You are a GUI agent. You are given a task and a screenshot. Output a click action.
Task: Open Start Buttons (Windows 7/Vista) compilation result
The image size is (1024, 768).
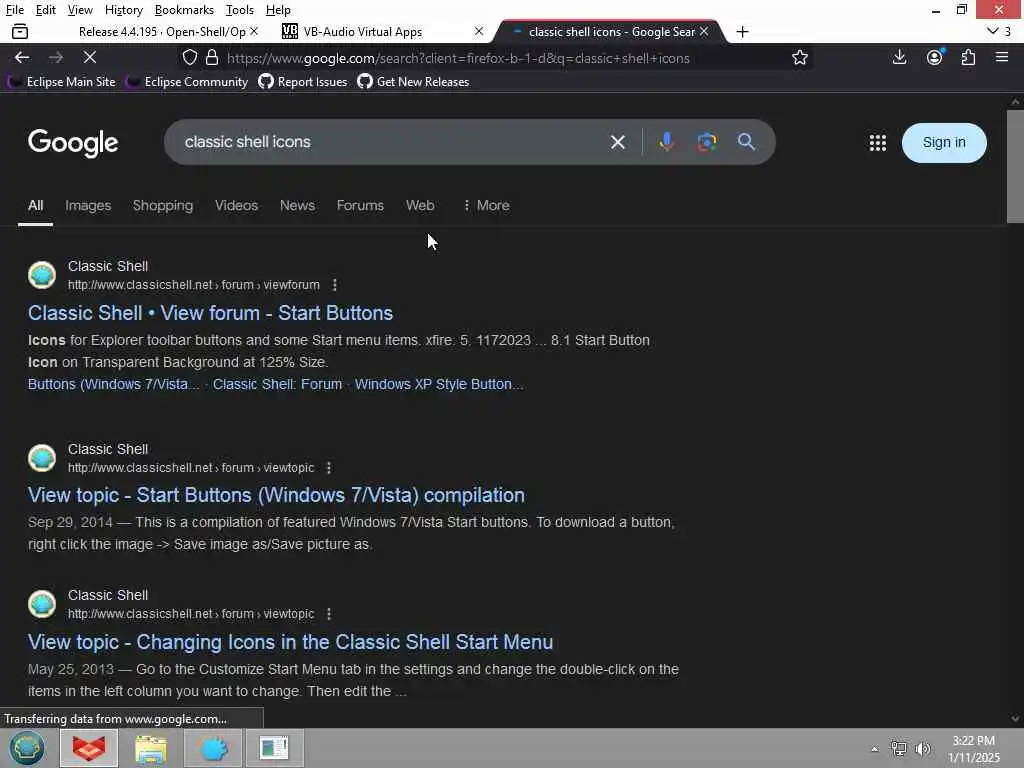[276, 495]
